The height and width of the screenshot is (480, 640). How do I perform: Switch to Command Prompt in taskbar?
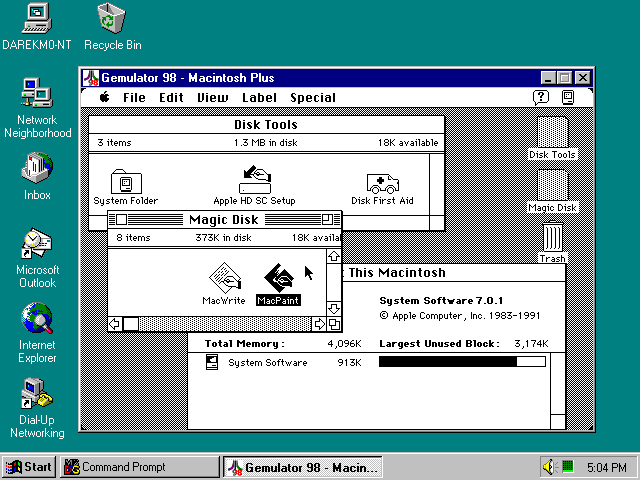140,467
